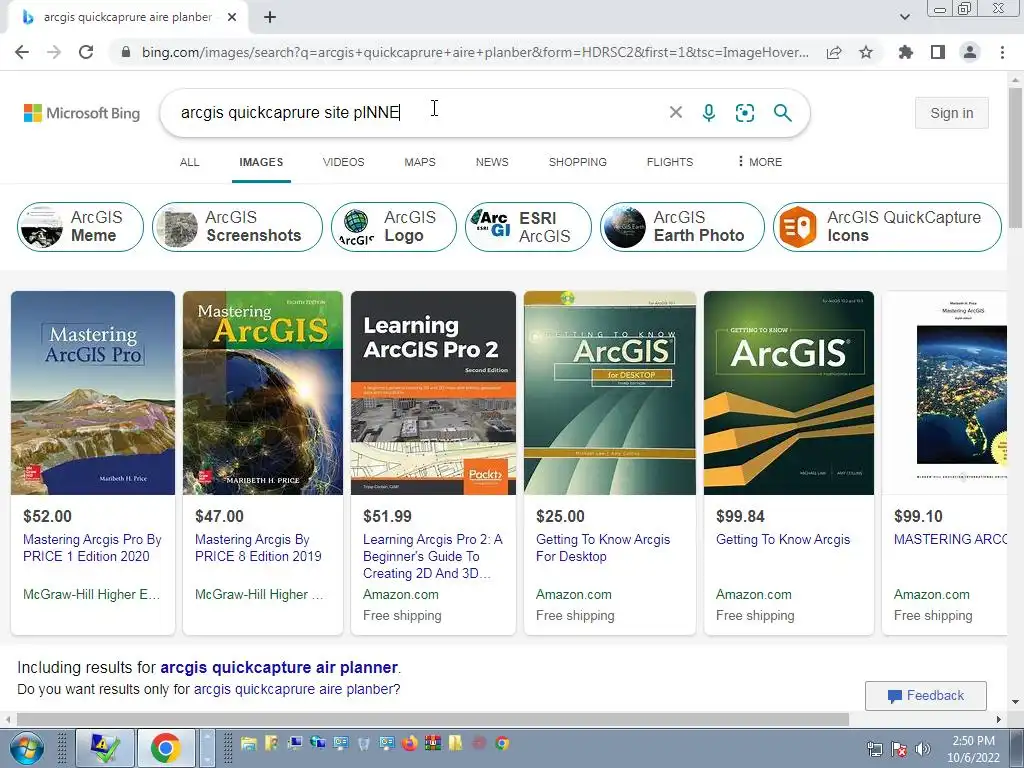Open the Action Center flag tray icon
The image size is (1024, 768).
(899, 749)
